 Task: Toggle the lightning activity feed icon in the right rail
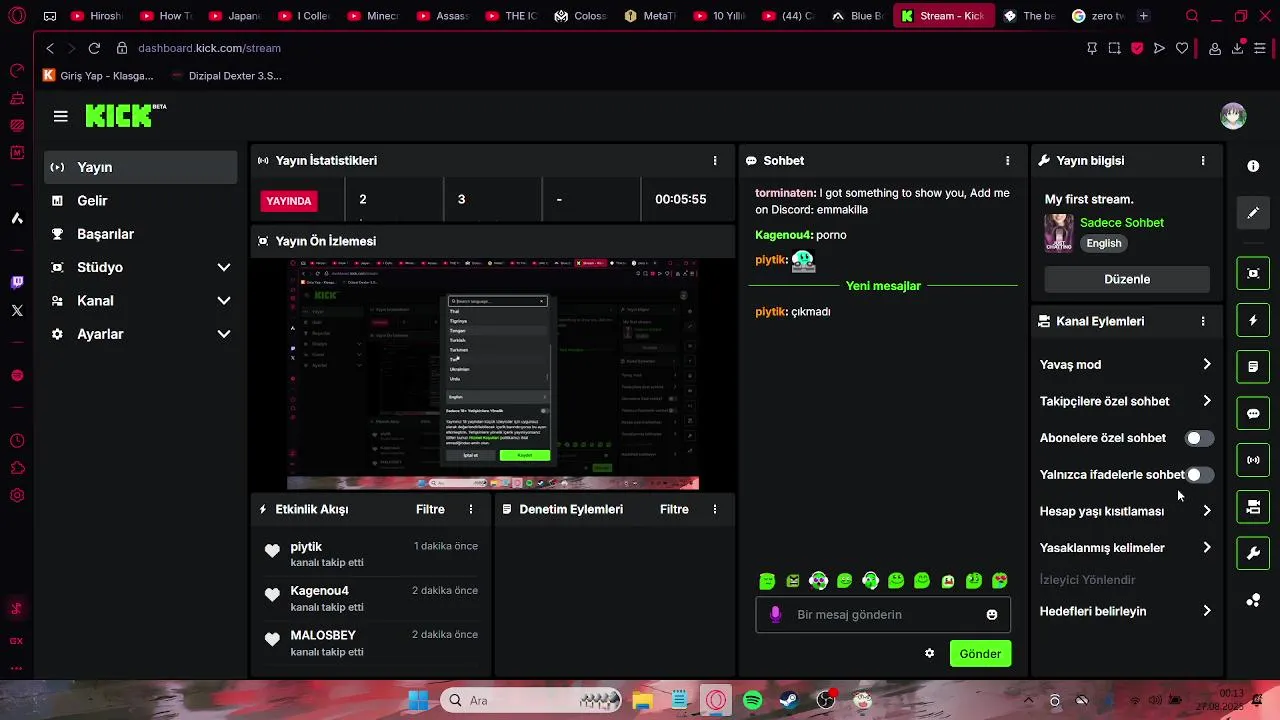point(1253,320)
